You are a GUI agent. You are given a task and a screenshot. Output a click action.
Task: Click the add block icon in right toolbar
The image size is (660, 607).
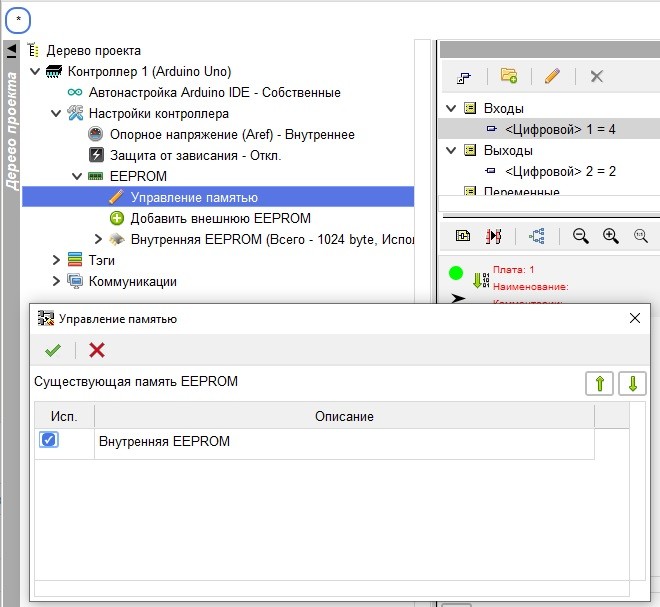pos(463,77)
